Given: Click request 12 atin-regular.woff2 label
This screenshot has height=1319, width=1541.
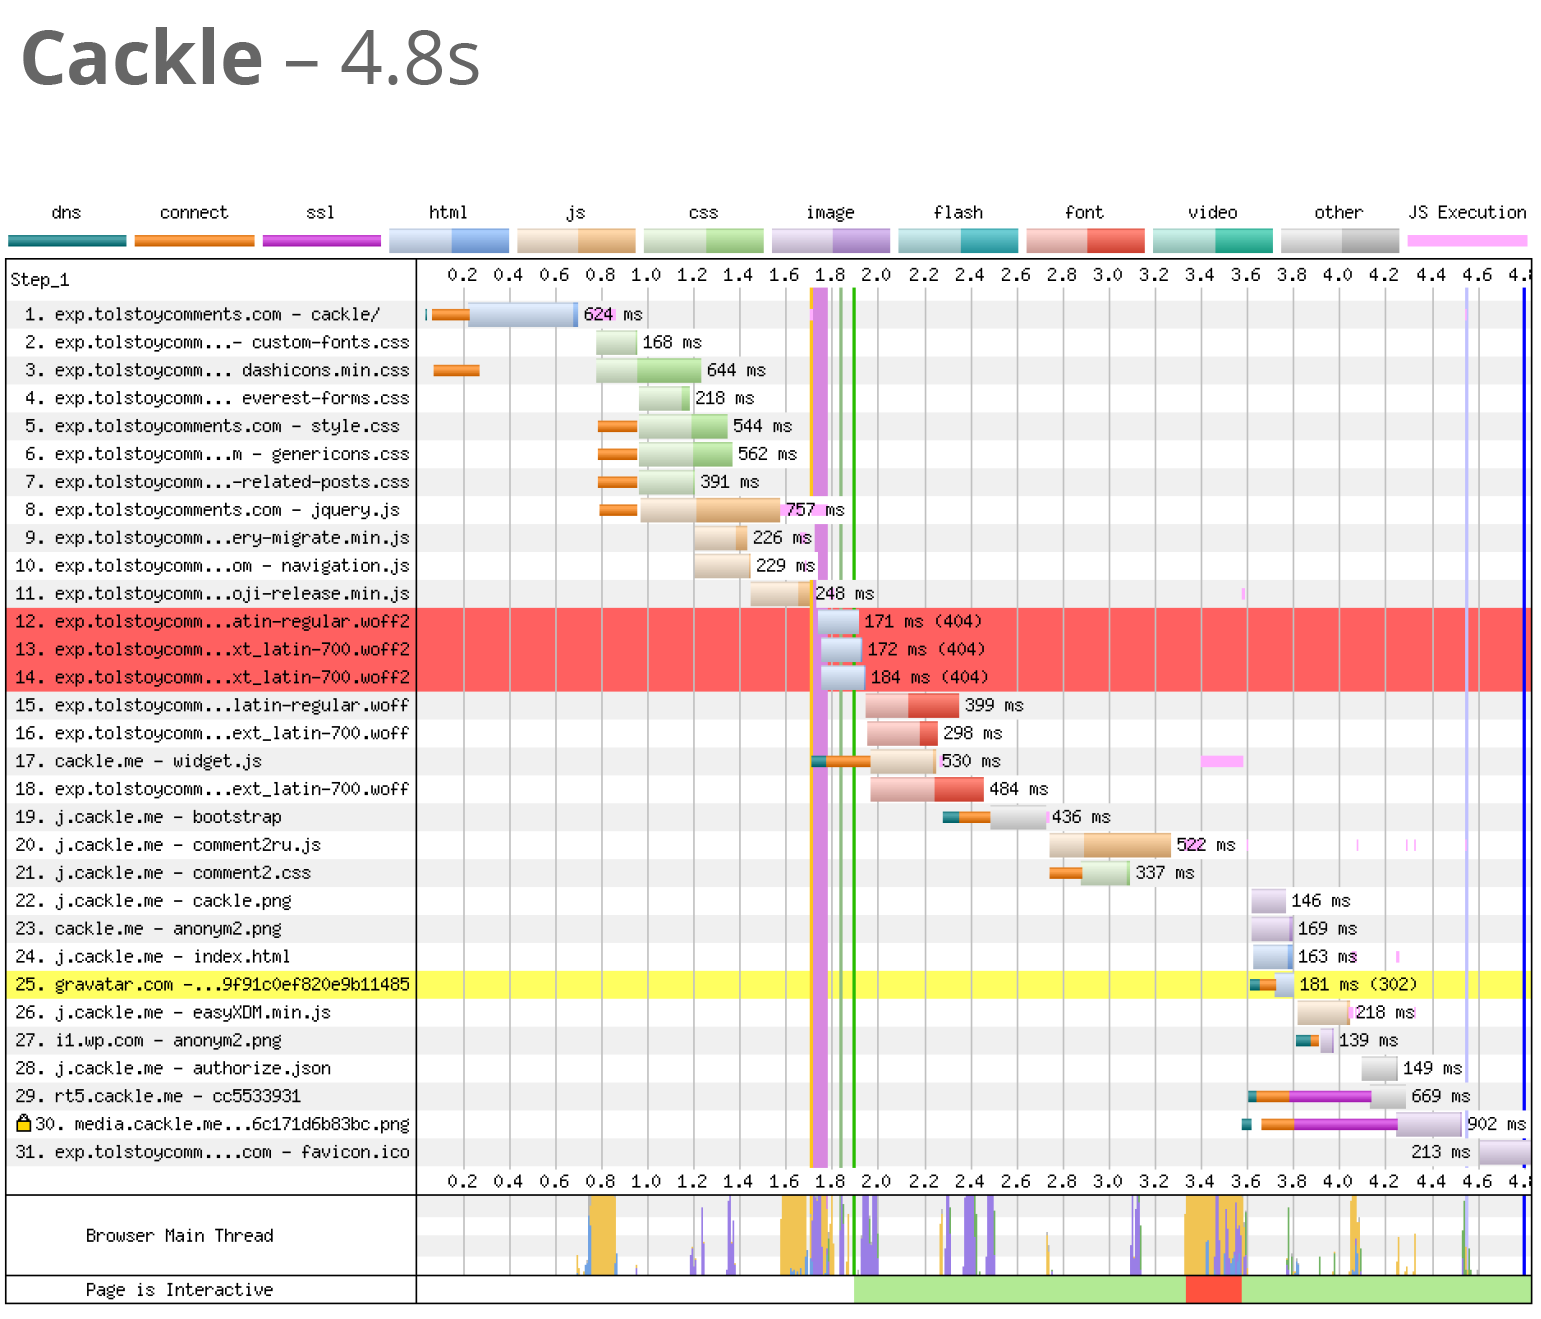Looking at the screenshot, I should [212, 622].
